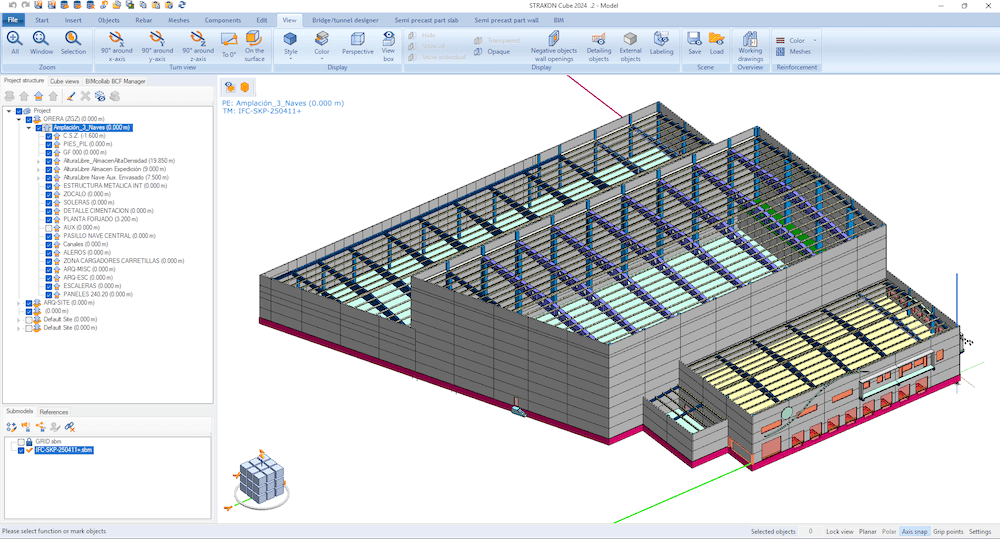Load a saved scene

[x=716, y=43]
